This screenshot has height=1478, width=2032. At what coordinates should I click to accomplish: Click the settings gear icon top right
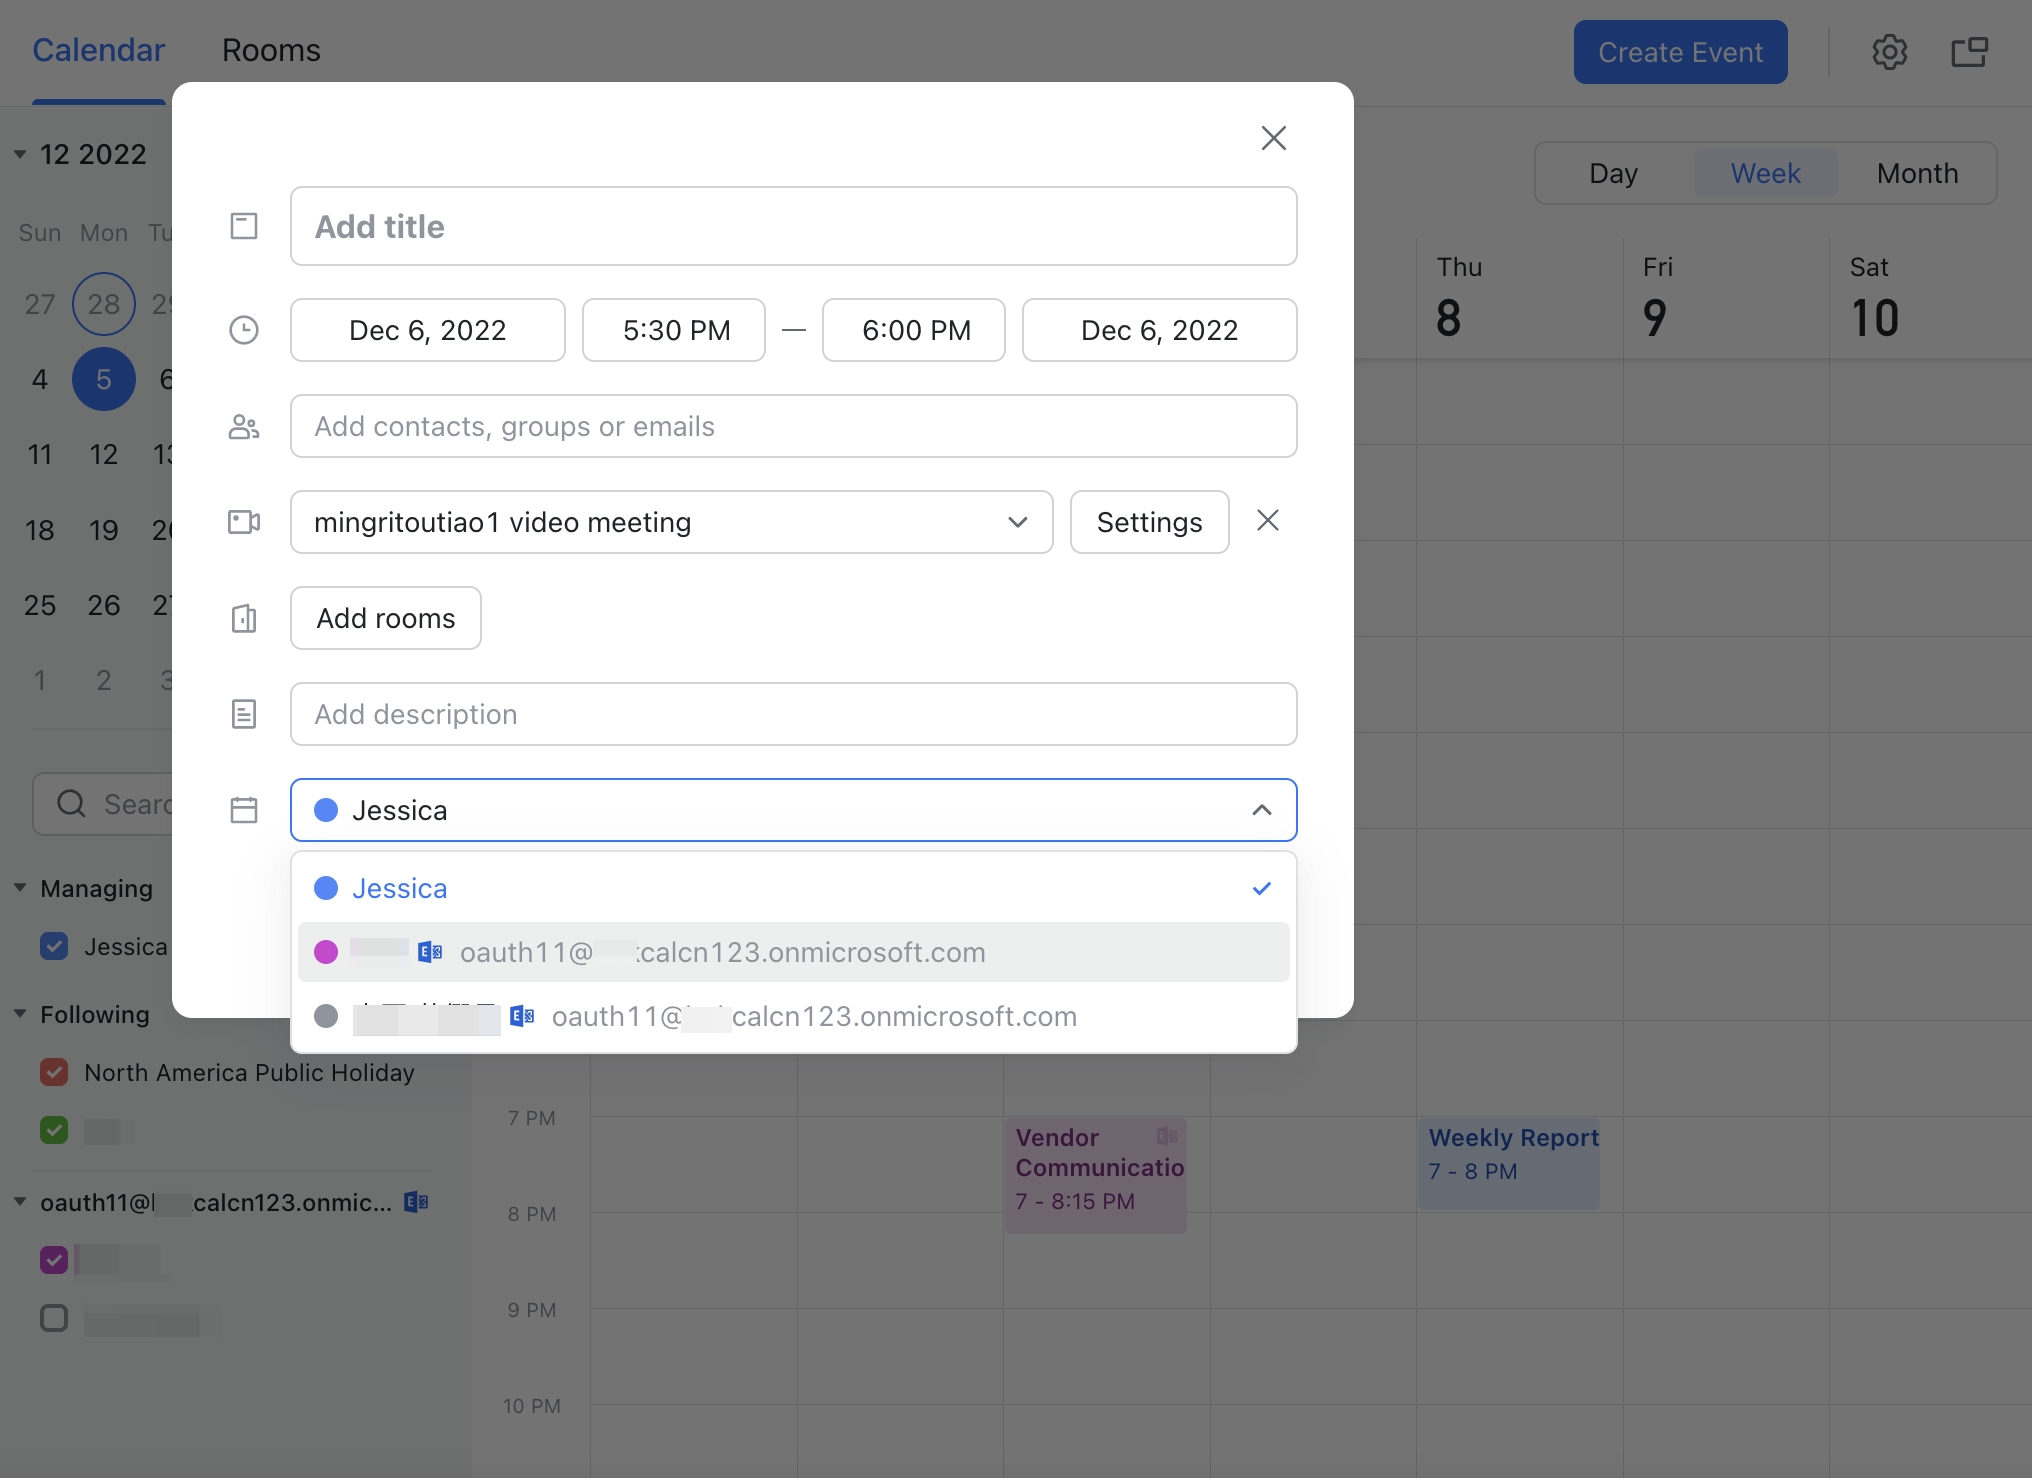click(x=1888, y=49)
